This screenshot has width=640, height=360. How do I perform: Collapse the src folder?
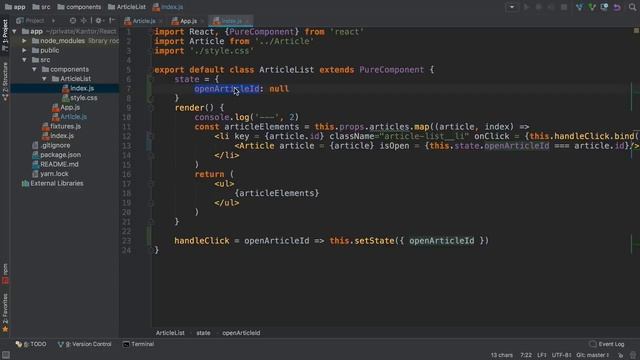point(24,60)
